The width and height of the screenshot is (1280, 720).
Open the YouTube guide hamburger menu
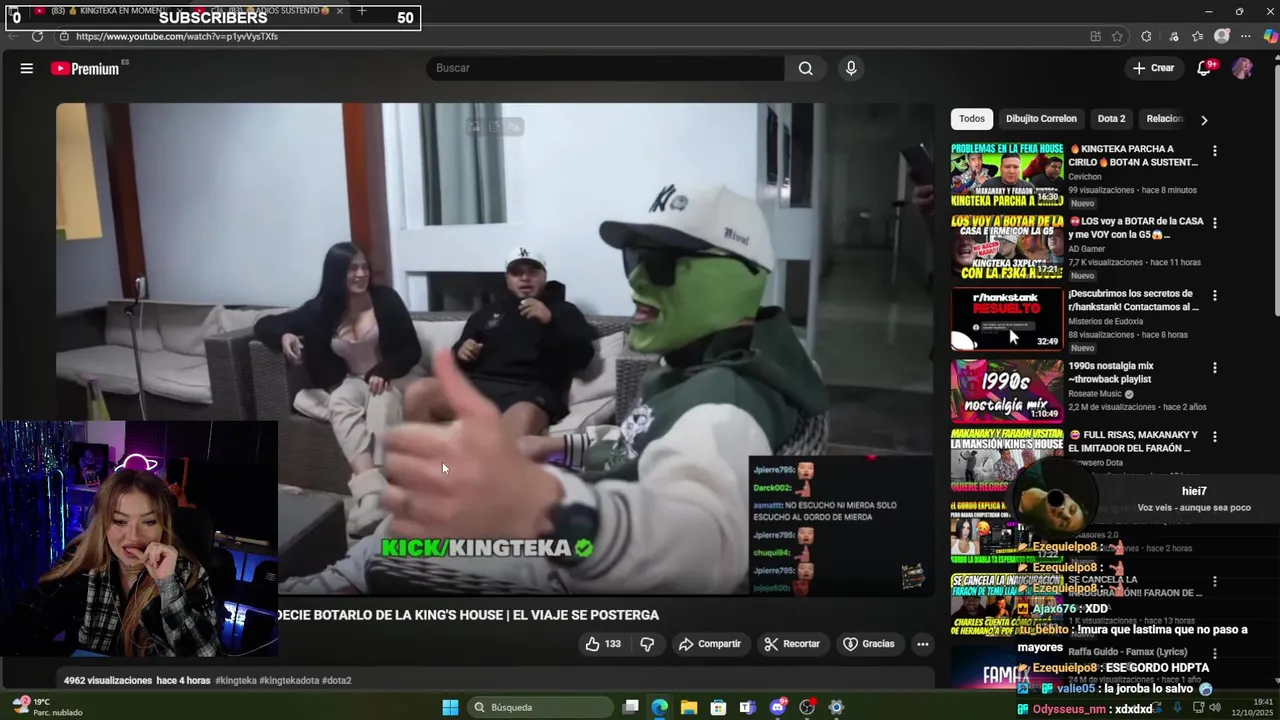coord(27,68)
